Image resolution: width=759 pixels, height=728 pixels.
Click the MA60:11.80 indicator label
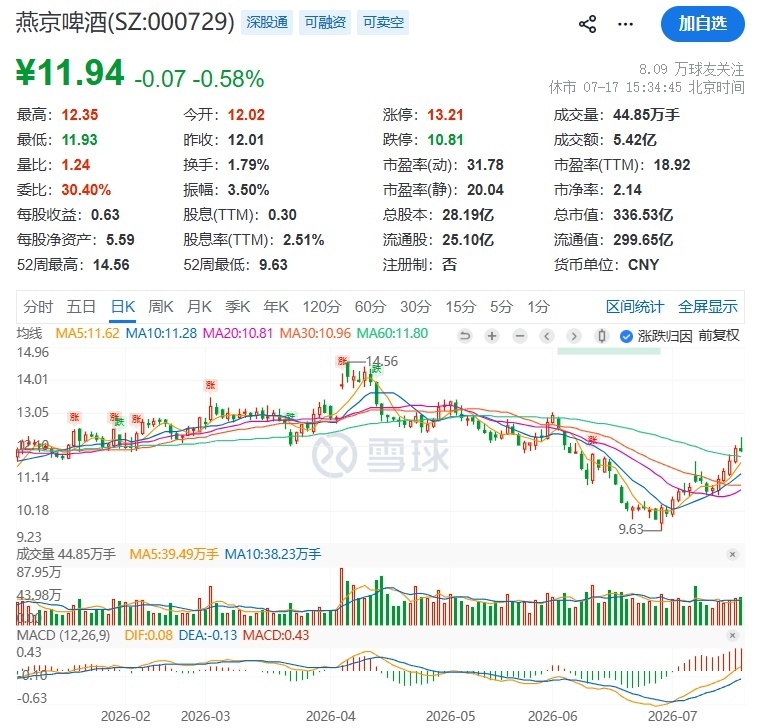tap(392, 333)
